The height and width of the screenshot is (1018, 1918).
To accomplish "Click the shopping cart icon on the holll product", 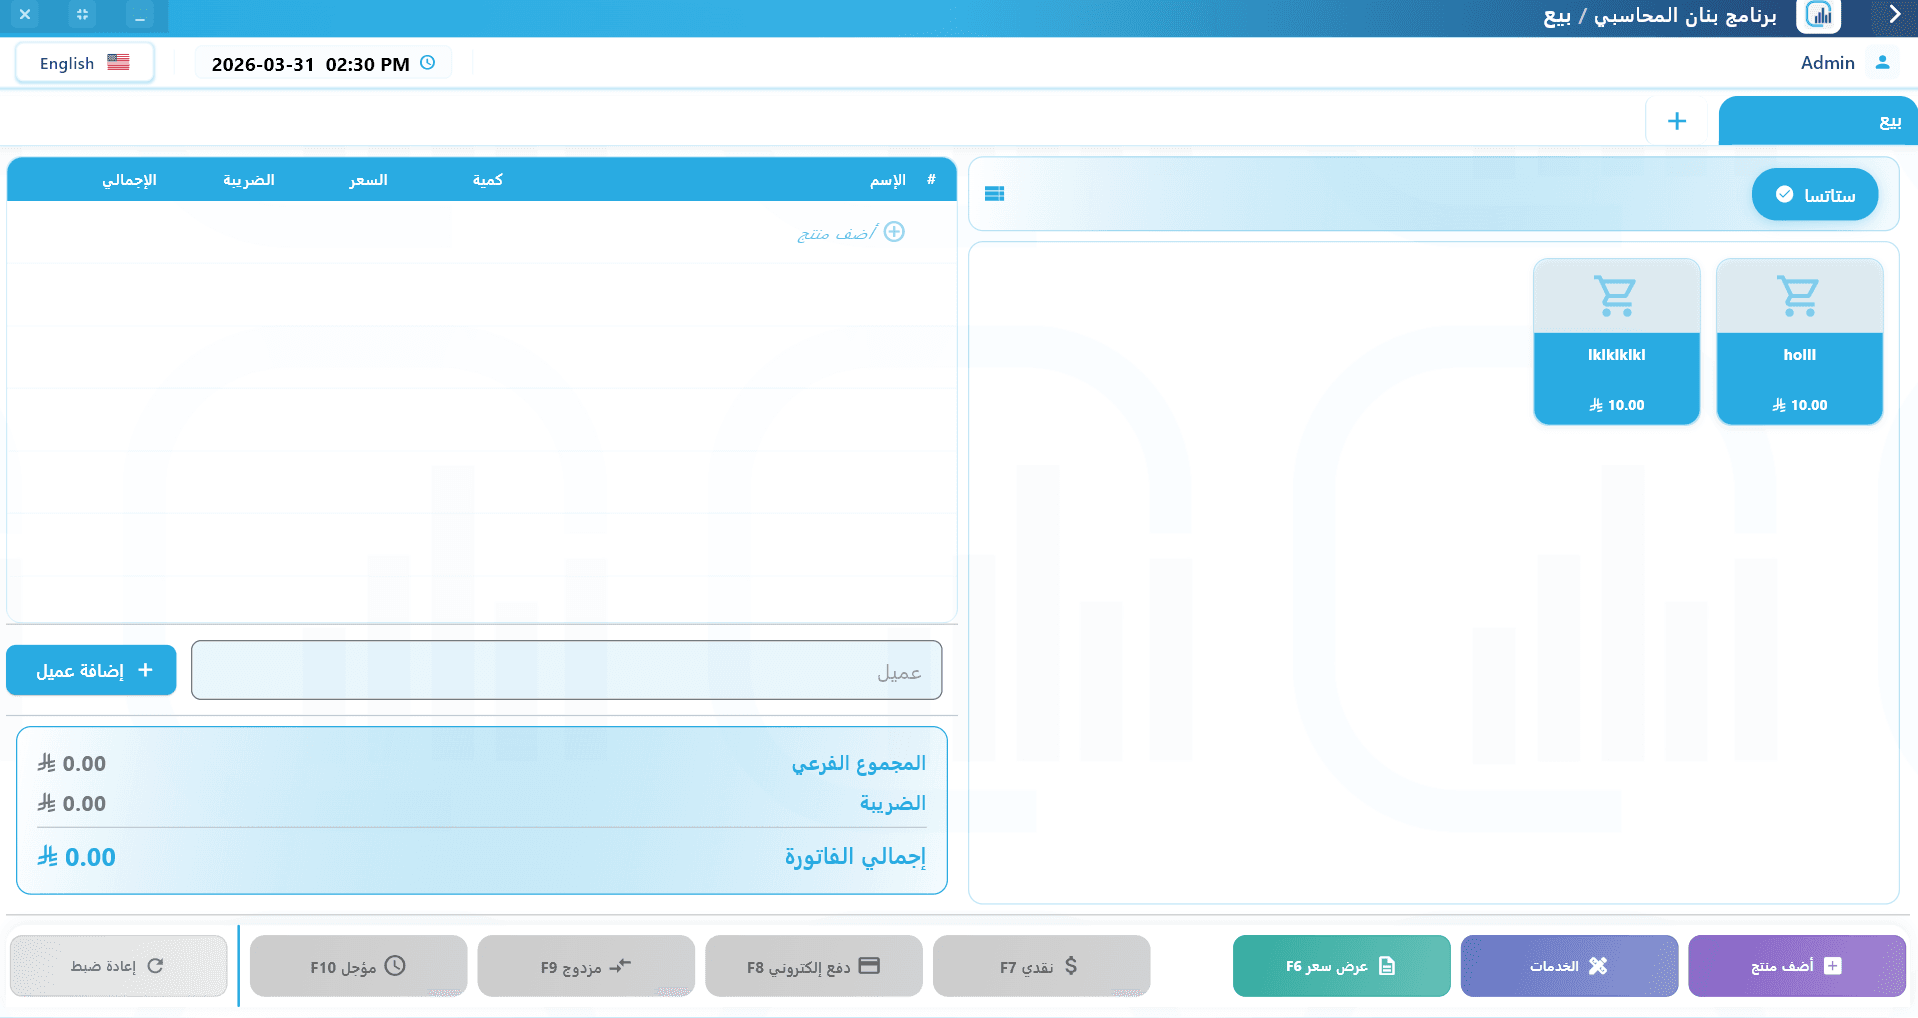I will (x=1797, y=295).
